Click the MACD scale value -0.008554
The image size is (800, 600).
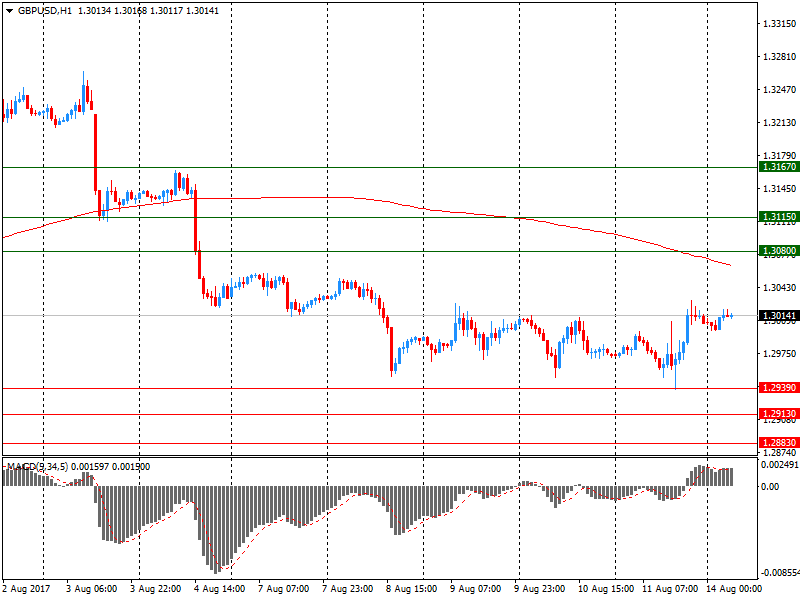[x=779, y=573]
